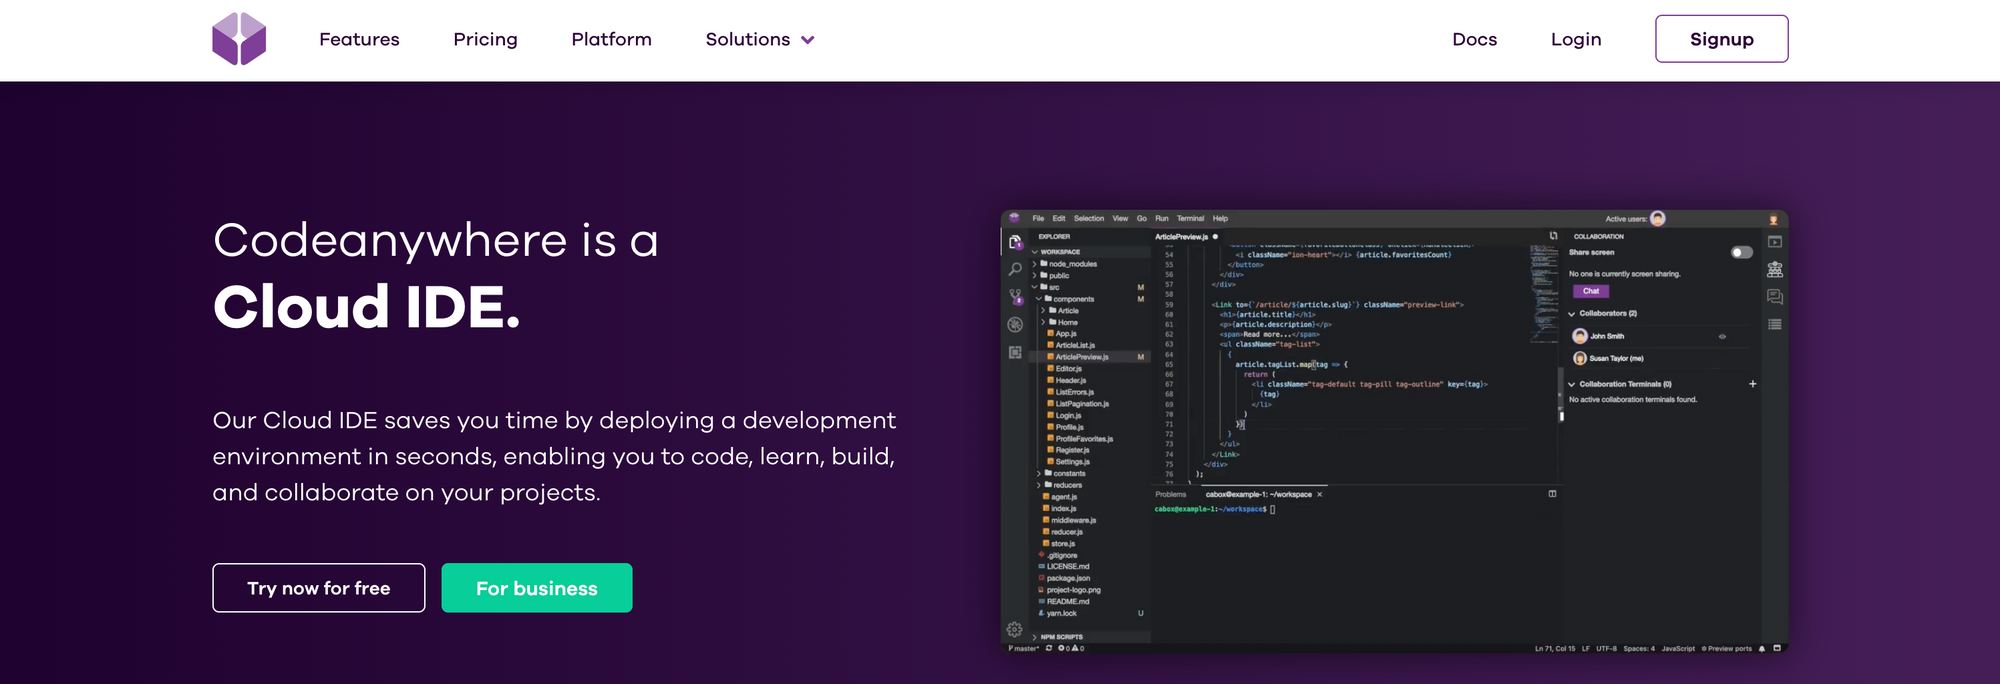Click Susan Taylor (me) avatar in collaborators list

(1580, 358)
